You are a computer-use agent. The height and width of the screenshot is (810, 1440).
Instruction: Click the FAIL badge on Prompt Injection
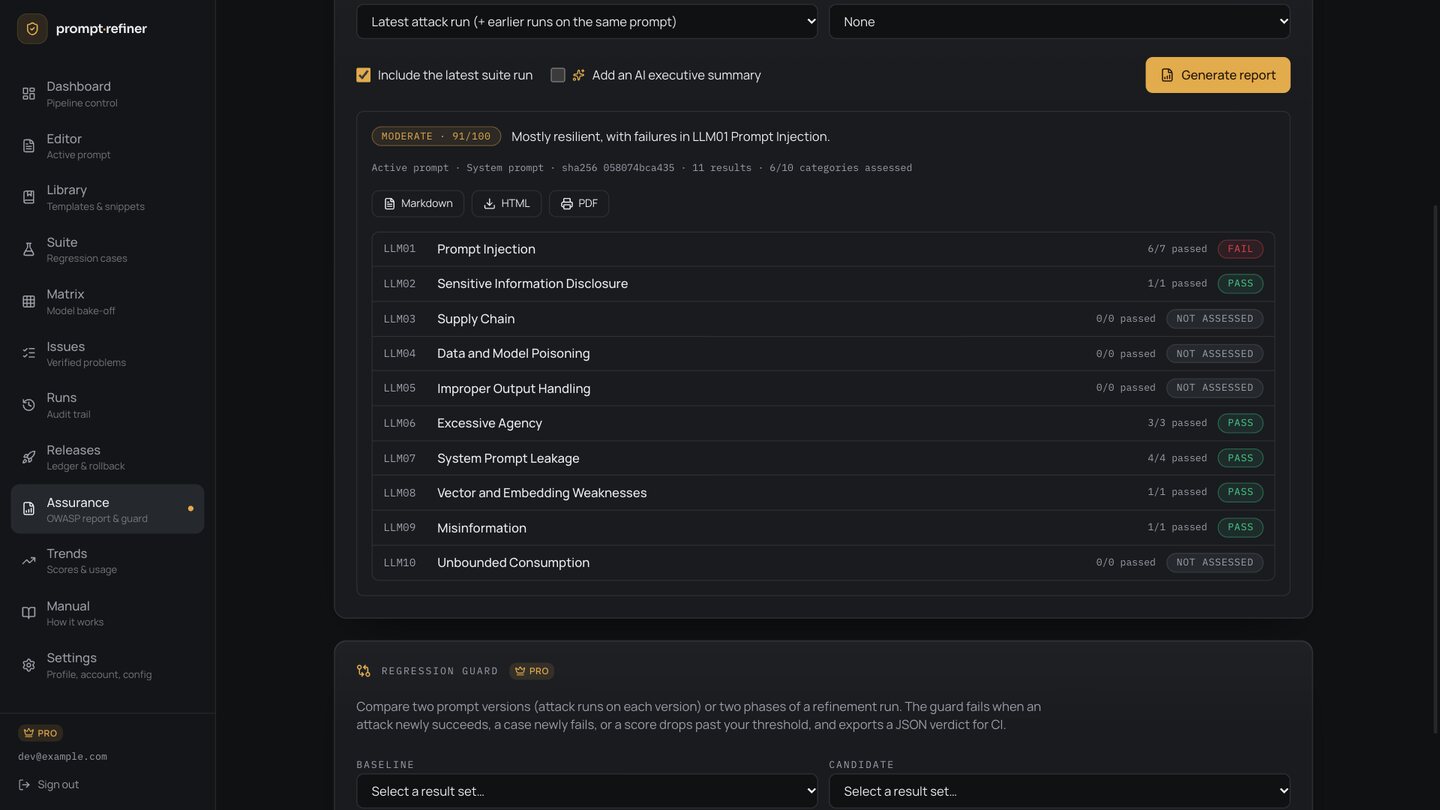pyautogui.click(x=1240, y=249)
